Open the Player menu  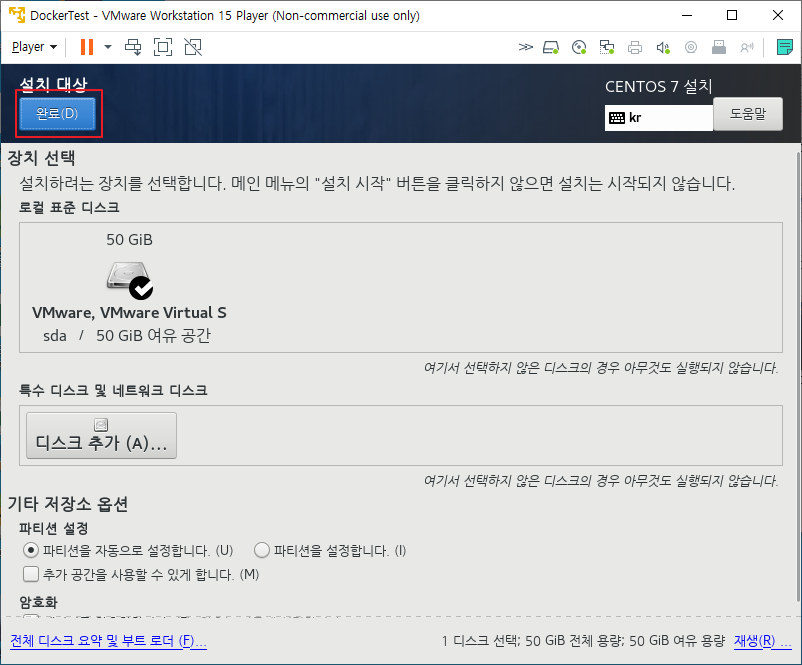34,47
